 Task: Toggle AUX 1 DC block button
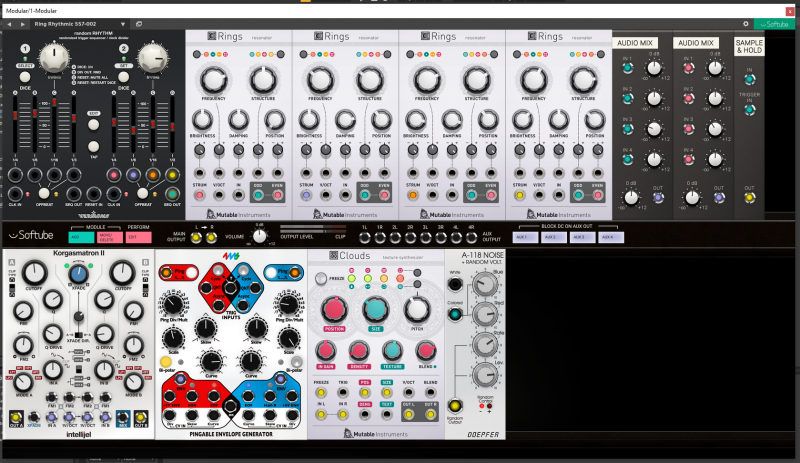click(526, 237)
